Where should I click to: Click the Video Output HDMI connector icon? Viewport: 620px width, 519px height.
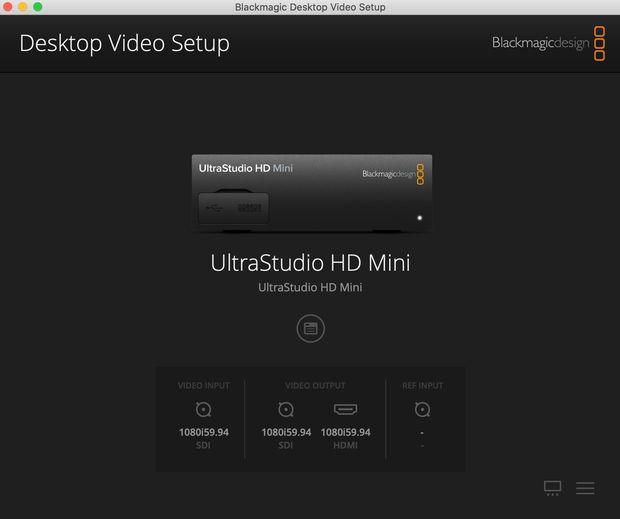(x=346, y=409)
